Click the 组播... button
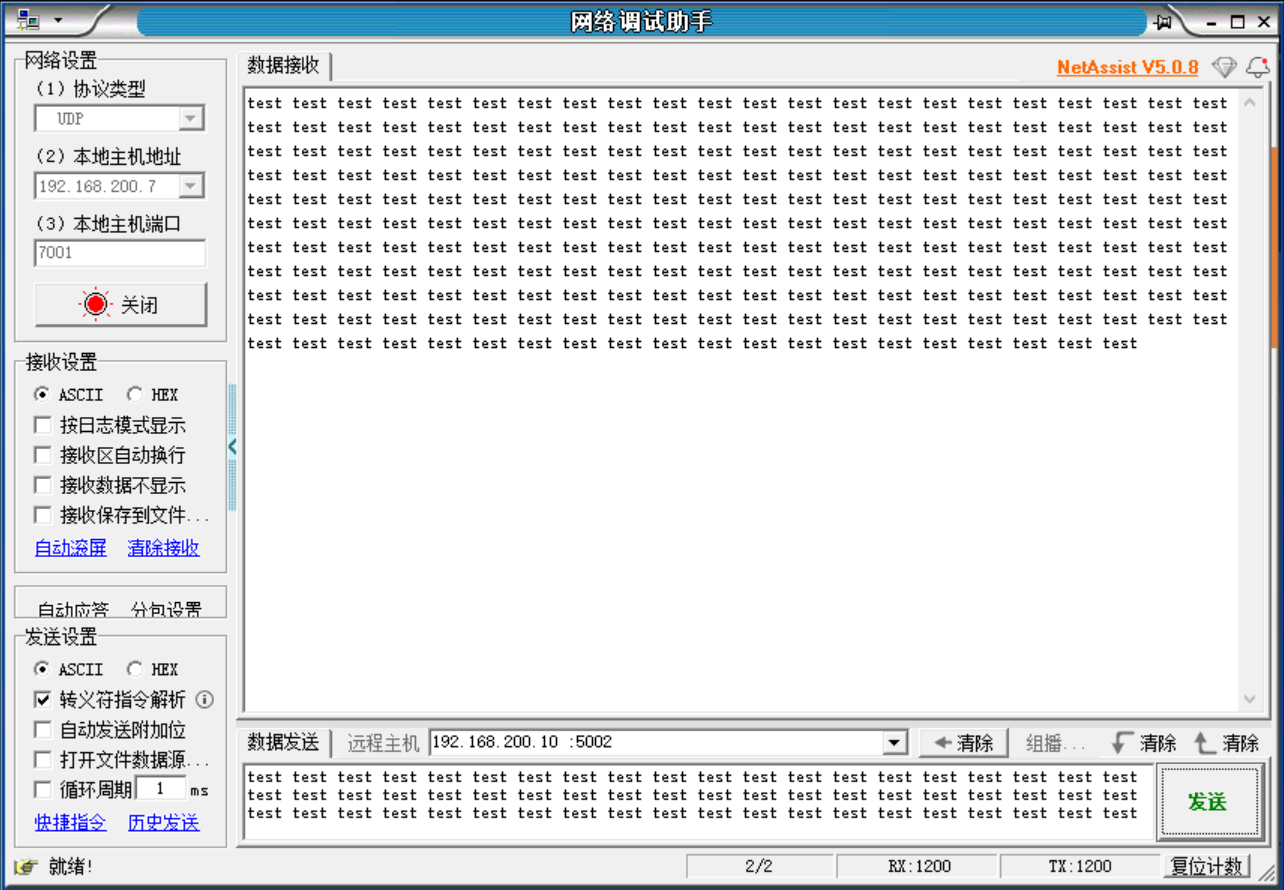The height and width of the screenshot is (890, 1284). pos(1056,744)
